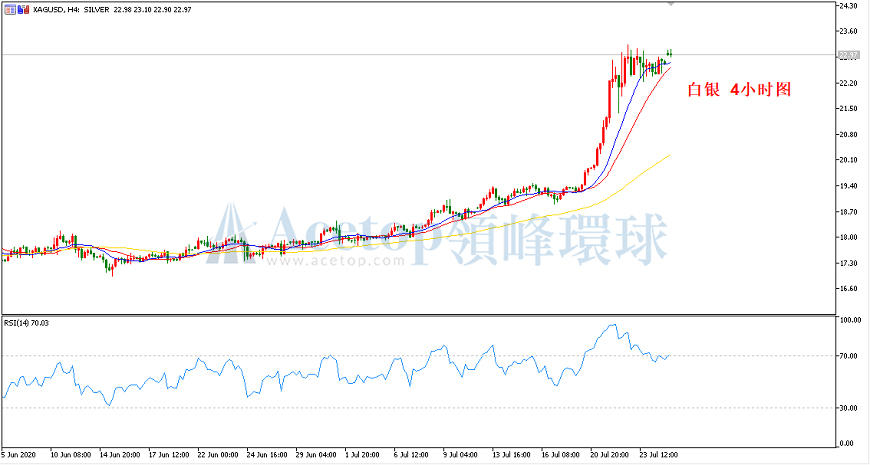The image size is (870, 465).
Task: Click the 20.80 price axis label
Action: pos(849,135)
